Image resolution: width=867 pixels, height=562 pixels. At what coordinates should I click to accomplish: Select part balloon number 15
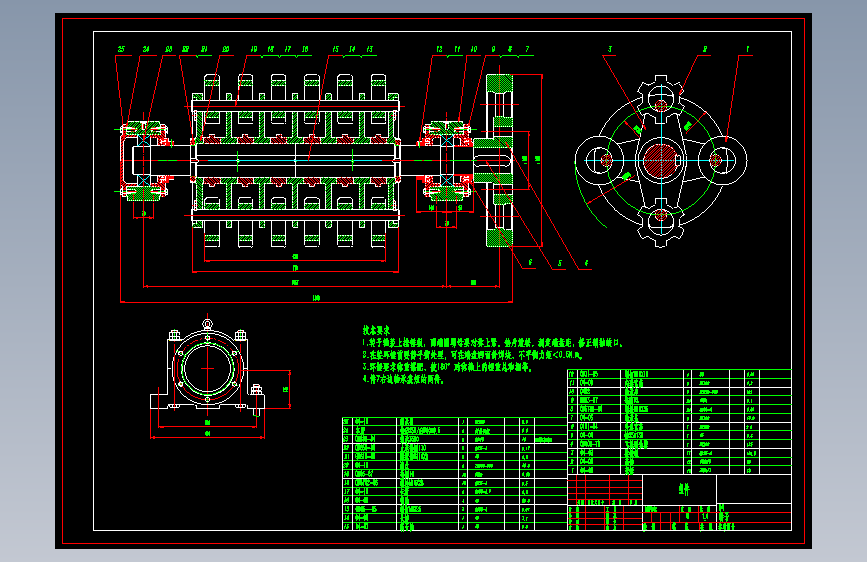click(336, 49)
